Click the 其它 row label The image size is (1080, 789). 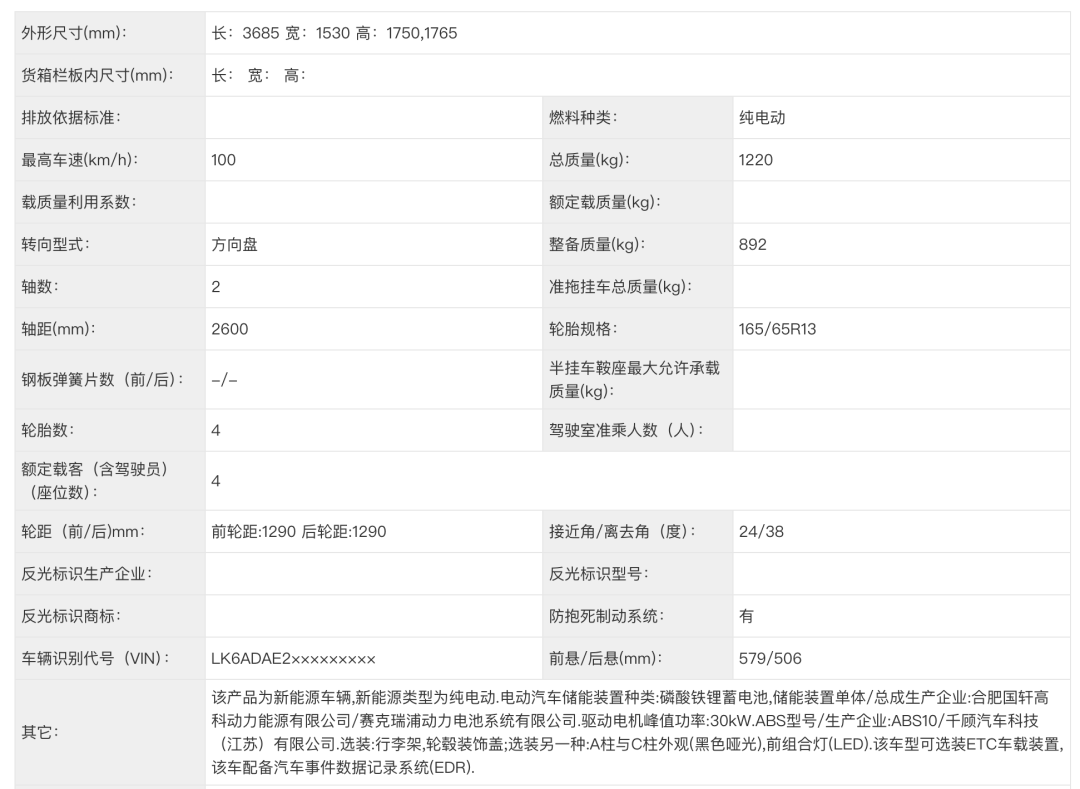click(x=40, y=732)
